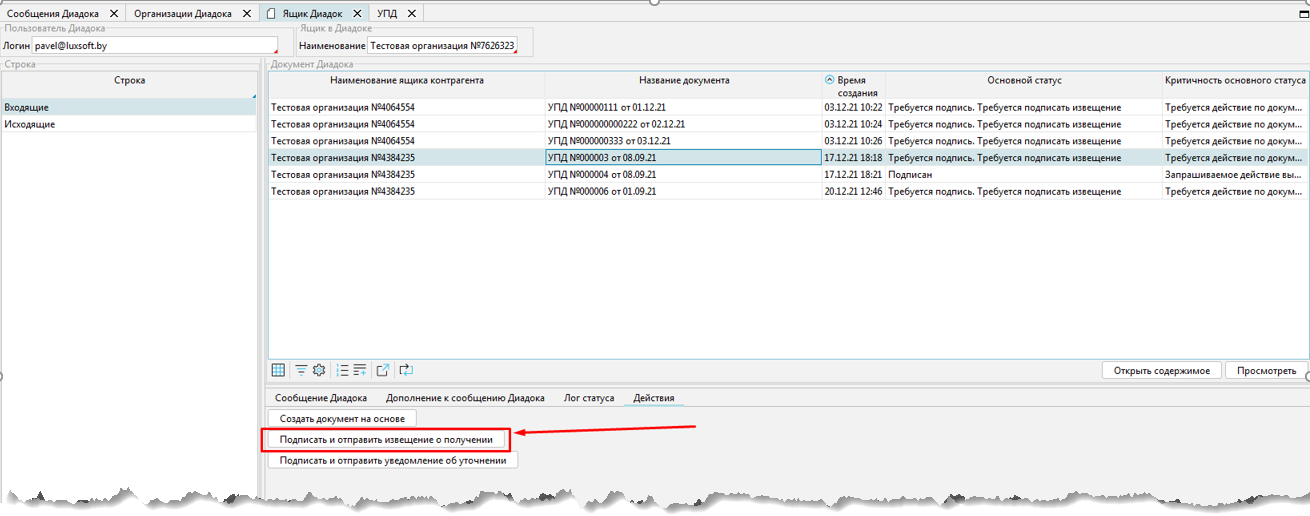Screen dimensions: 1310x516
Task: Select Исходящие in the left list
Action: (x=30, y=124)
